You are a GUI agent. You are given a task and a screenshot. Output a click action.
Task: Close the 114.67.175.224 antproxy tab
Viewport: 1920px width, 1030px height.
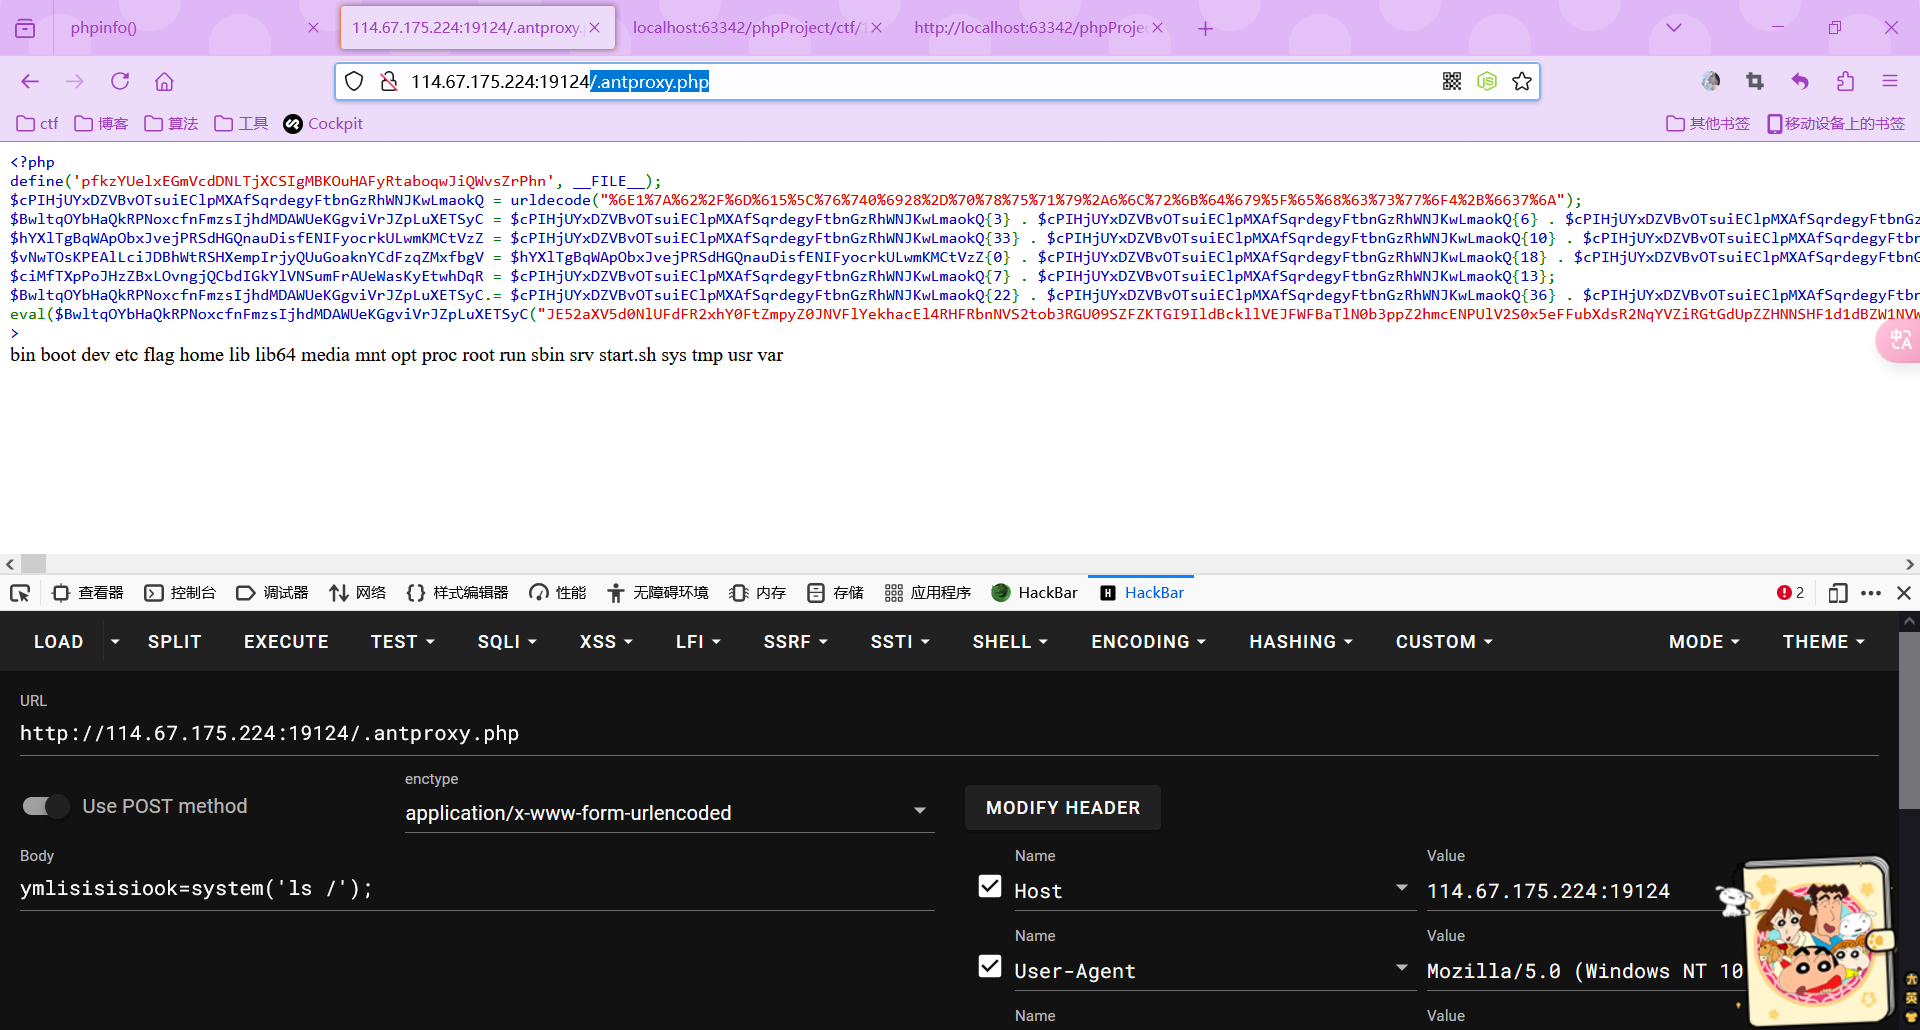pyautogui.click(x=595, y=28)
